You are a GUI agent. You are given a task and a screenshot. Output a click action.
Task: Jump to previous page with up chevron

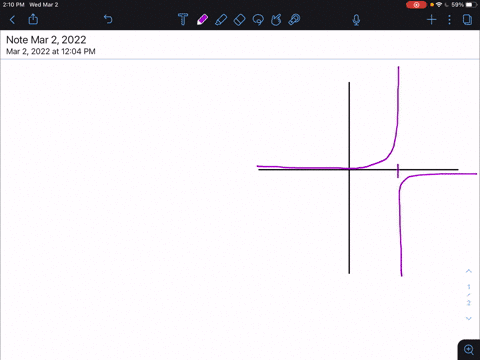469,271
